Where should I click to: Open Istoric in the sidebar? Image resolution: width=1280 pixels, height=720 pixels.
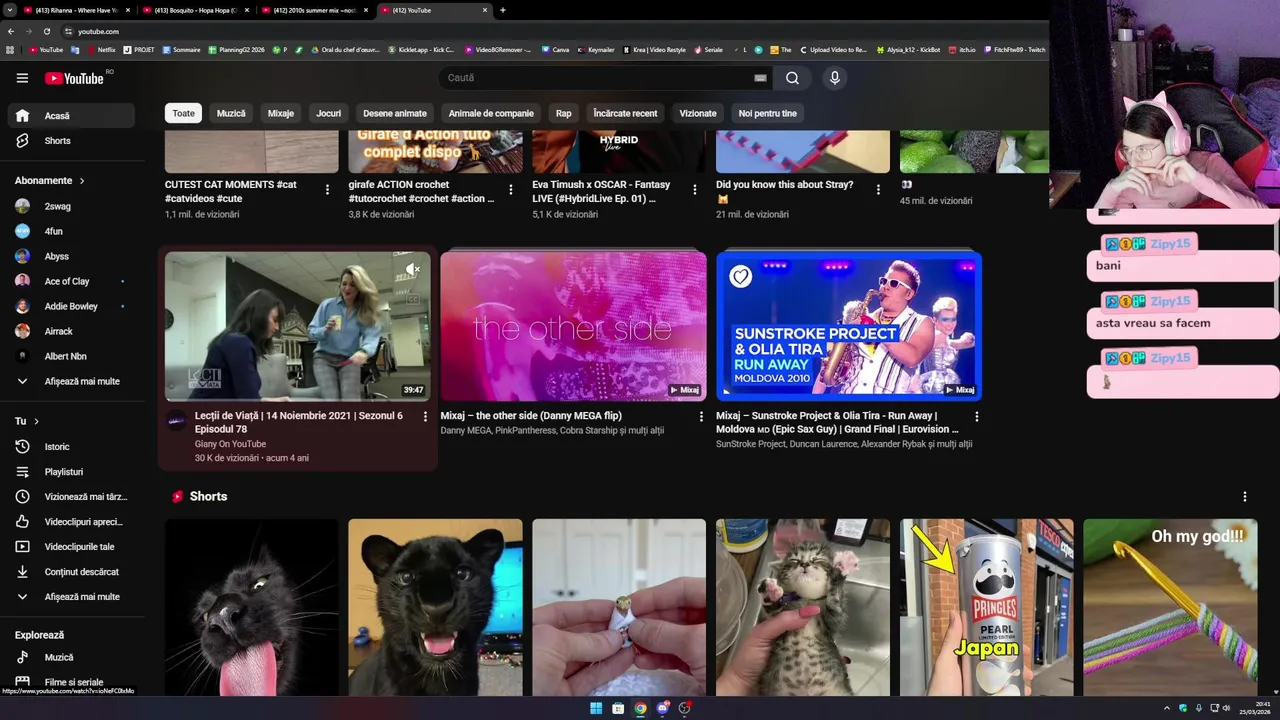pos(70,447)
